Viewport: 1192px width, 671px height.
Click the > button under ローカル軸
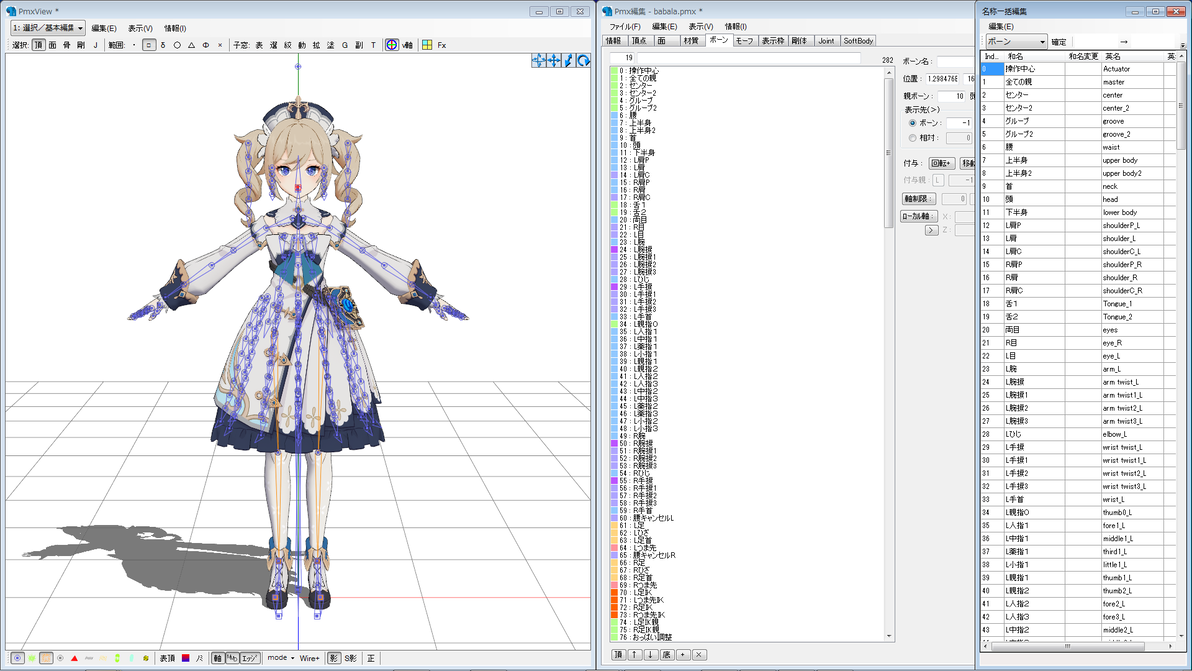pos(931,230)
